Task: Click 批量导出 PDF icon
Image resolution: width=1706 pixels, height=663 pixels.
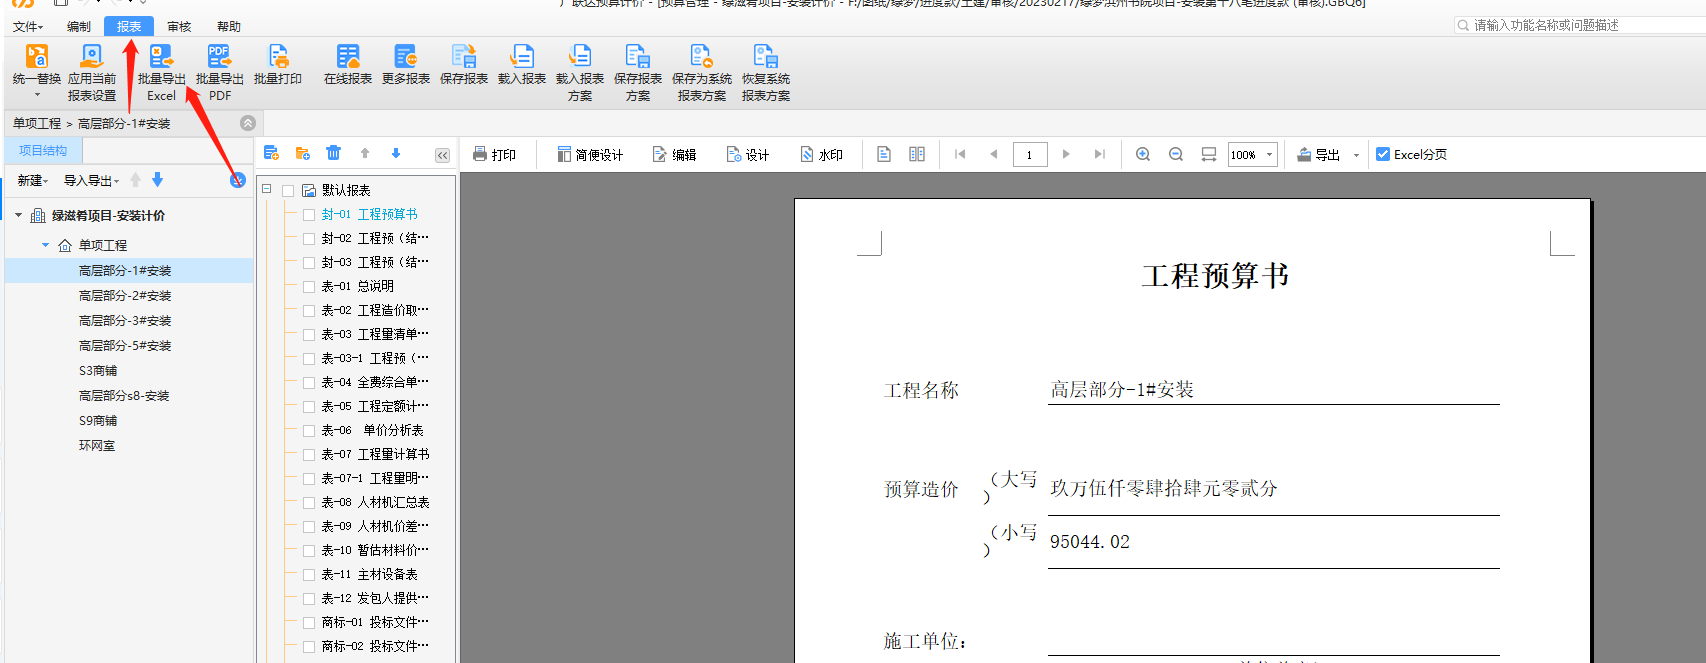Action: point(219,57)
